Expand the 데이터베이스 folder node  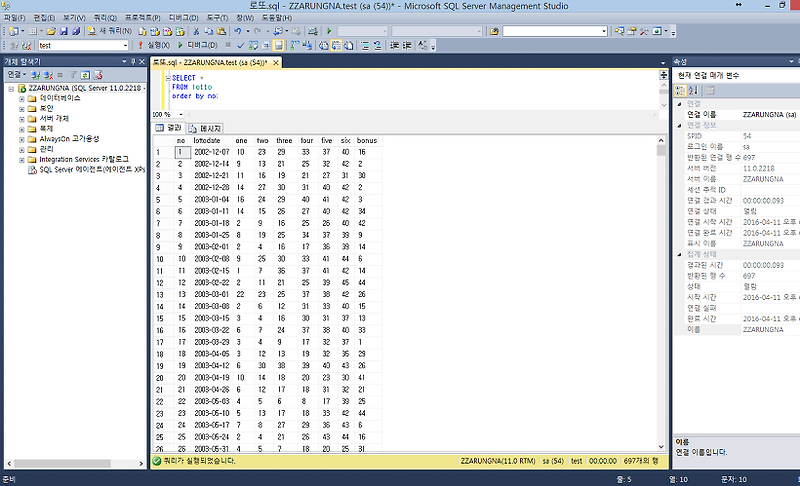coord(21,98)
